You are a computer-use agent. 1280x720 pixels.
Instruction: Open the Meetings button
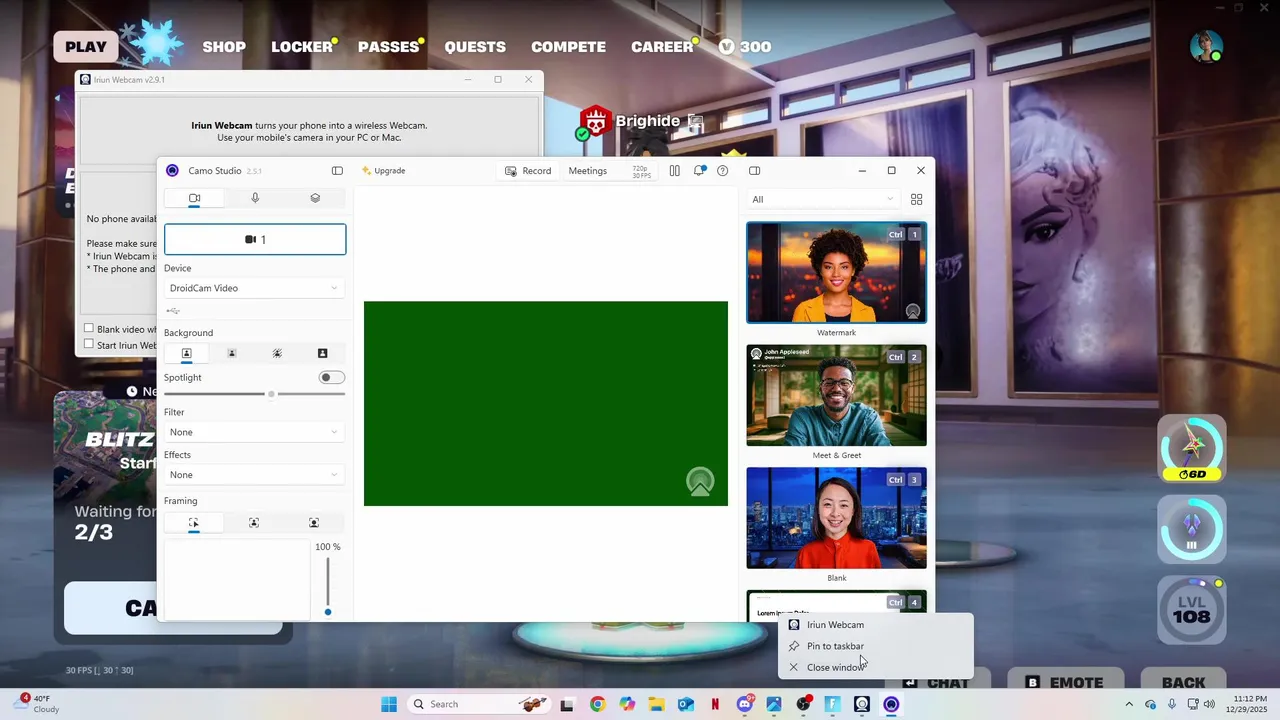coord(587,171)
